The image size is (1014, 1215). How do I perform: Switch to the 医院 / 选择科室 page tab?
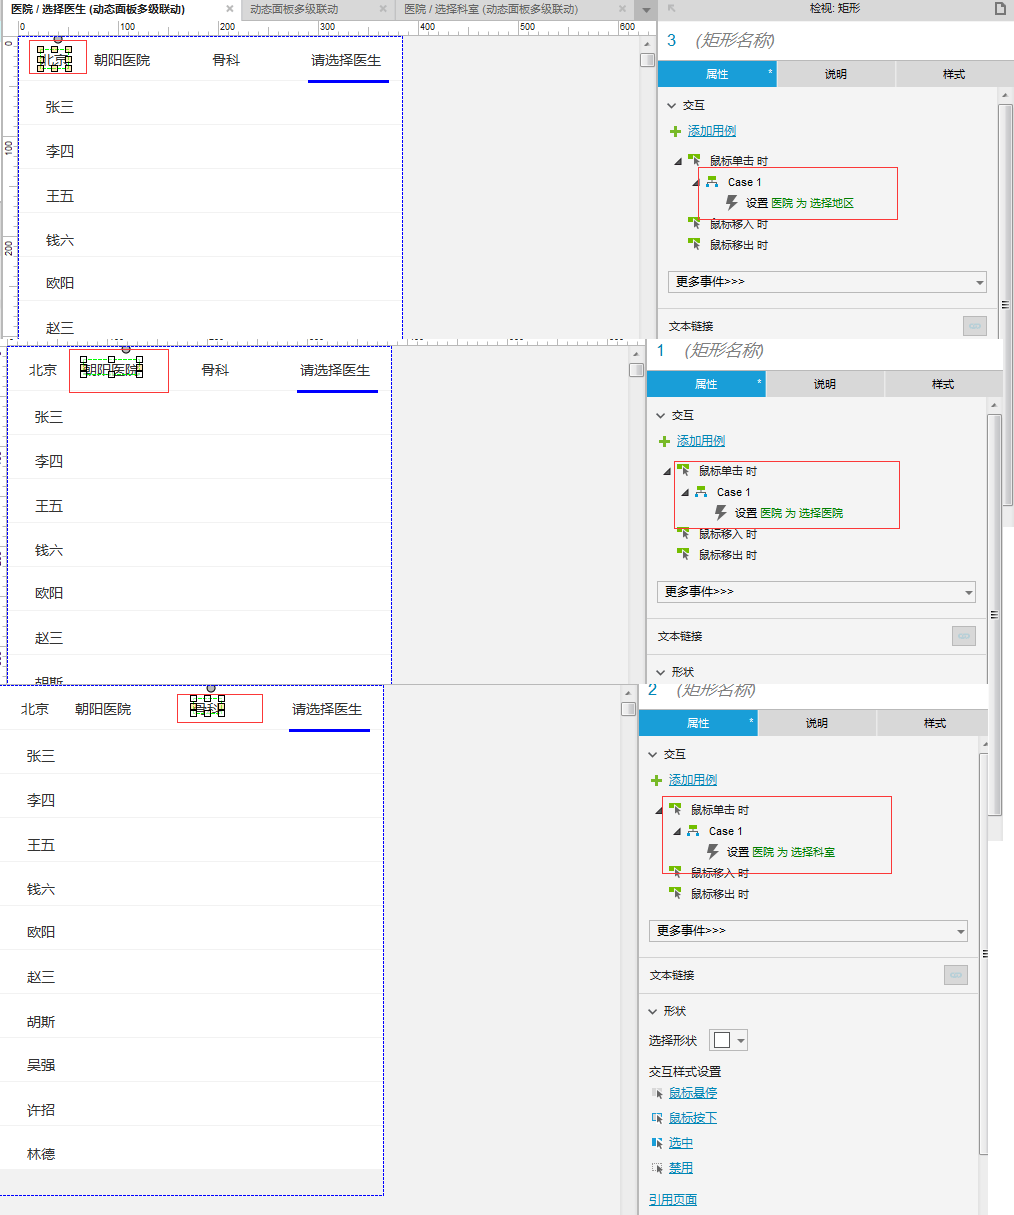490,9
